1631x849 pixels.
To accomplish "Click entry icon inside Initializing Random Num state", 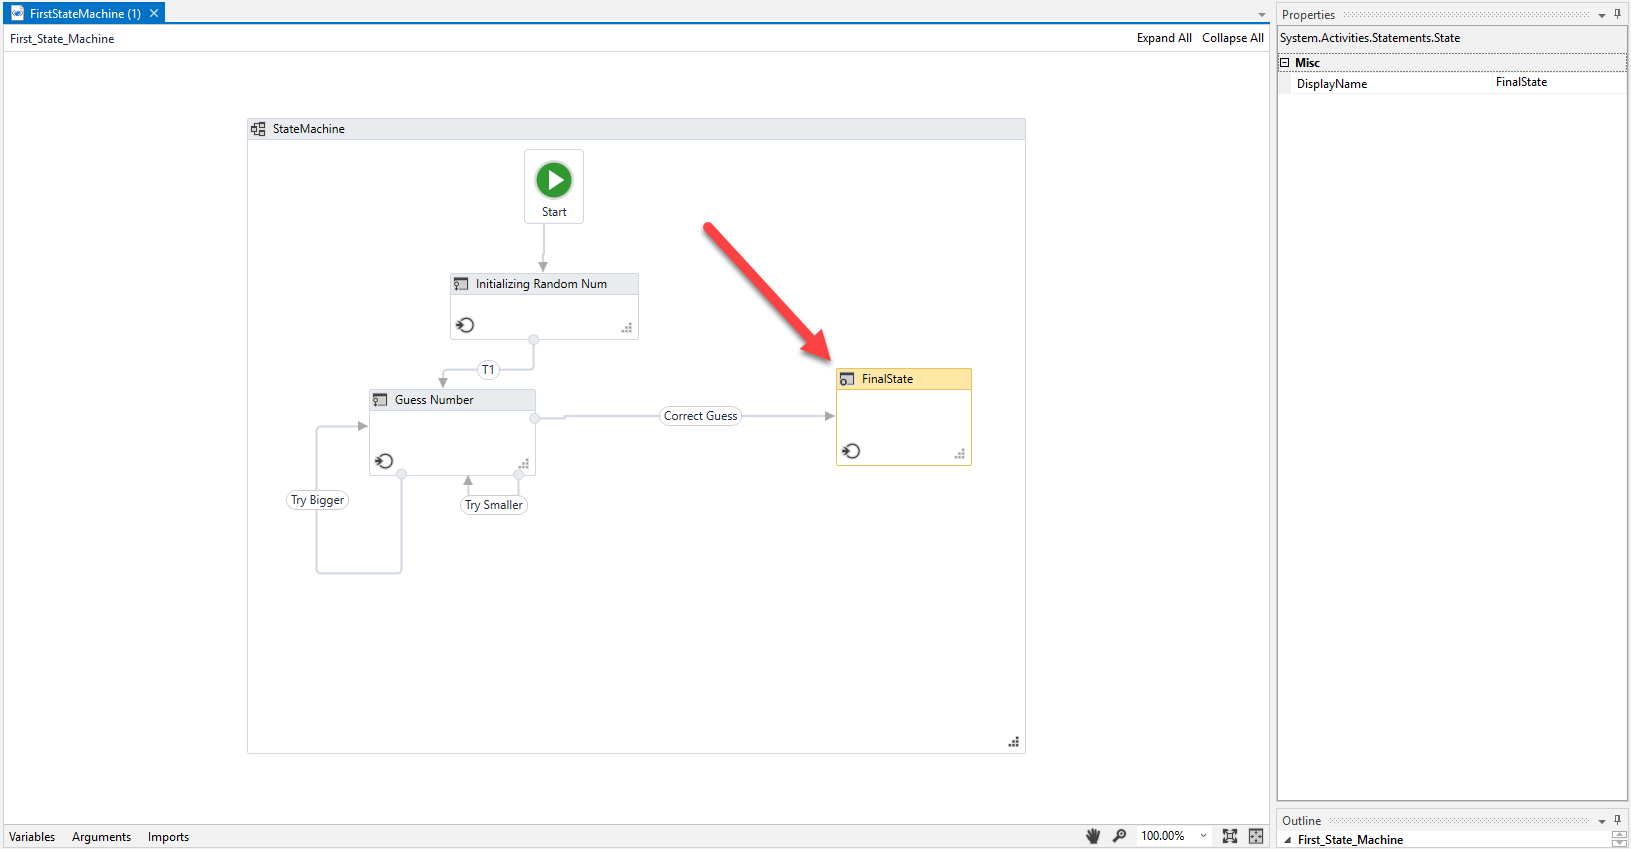I will click(465, 325).
